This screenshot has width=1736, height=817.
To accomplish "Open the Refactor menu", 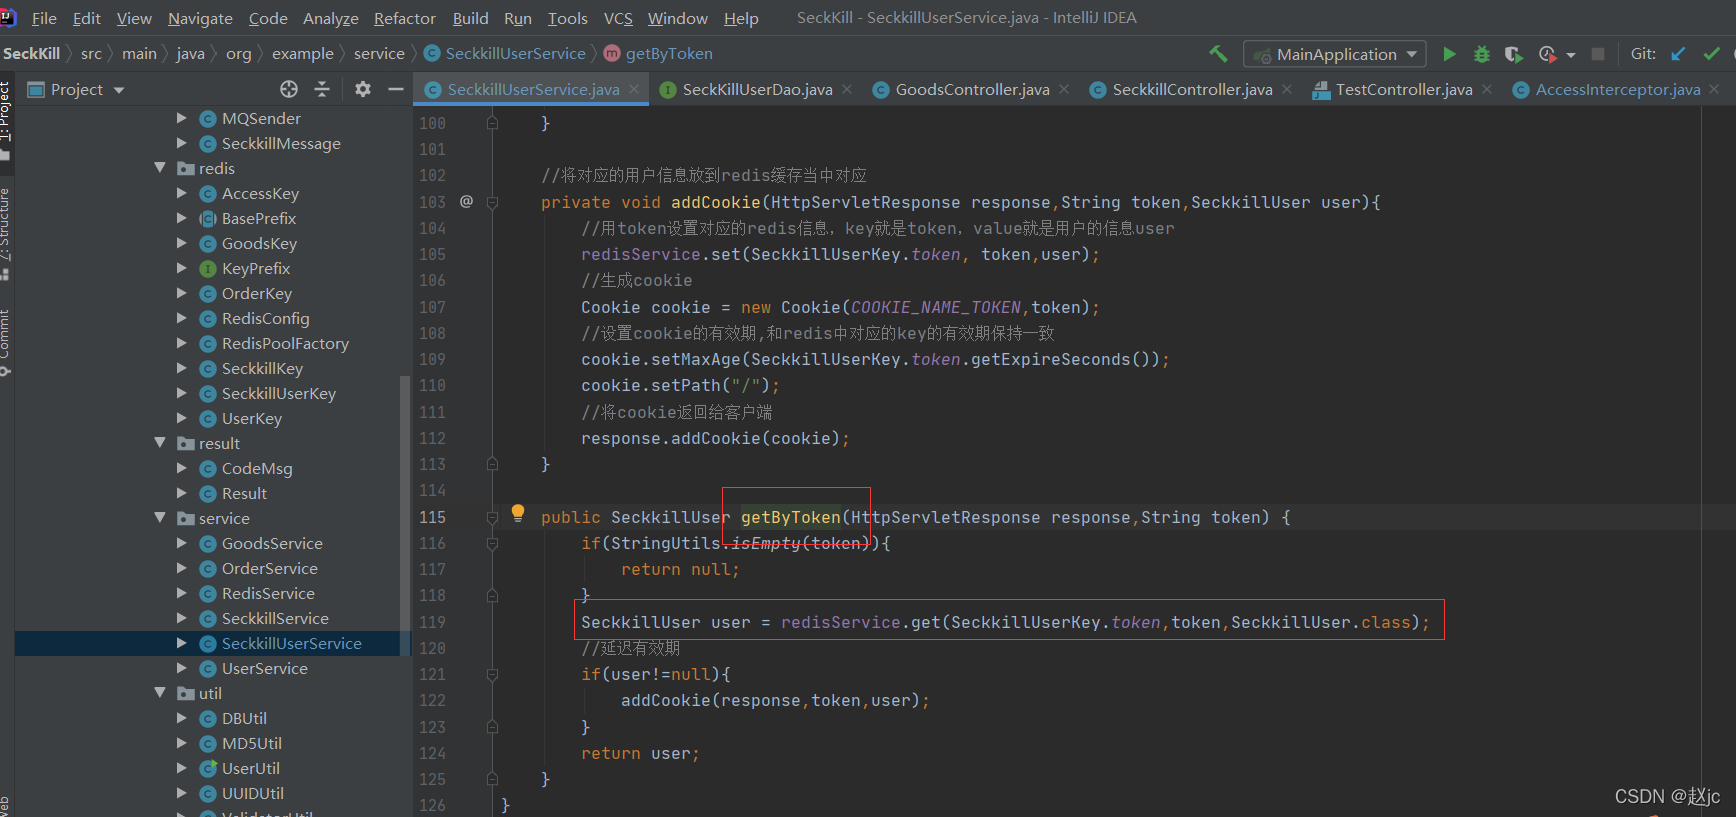I will coord(404,18).
